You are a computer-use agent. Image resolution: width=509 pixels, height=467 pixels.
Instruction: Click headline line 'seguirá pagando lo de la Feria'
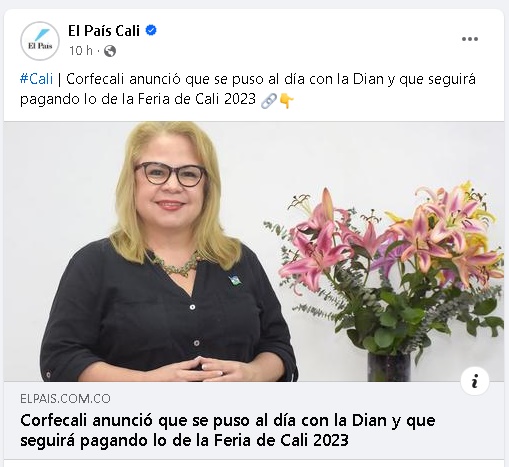click(184, 441)
